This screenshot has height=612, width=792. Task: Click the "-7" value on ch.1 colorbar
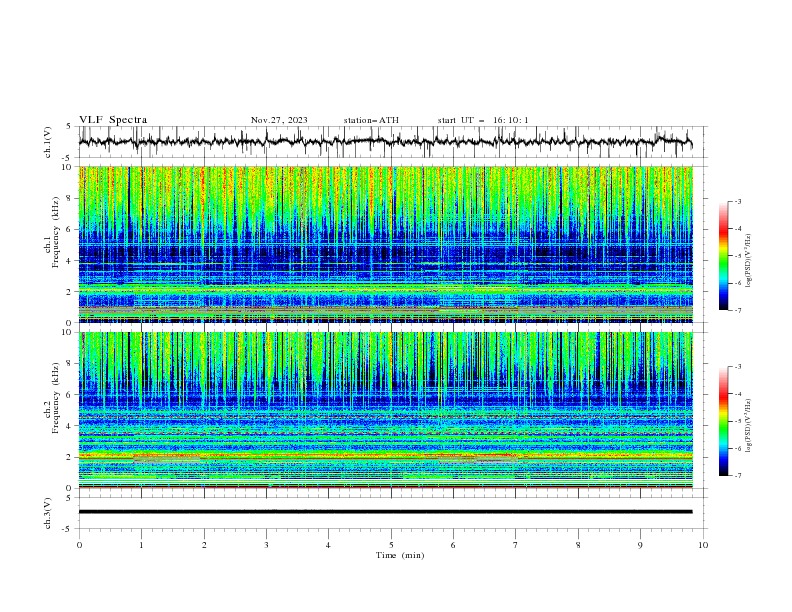(x=738, y=310)
